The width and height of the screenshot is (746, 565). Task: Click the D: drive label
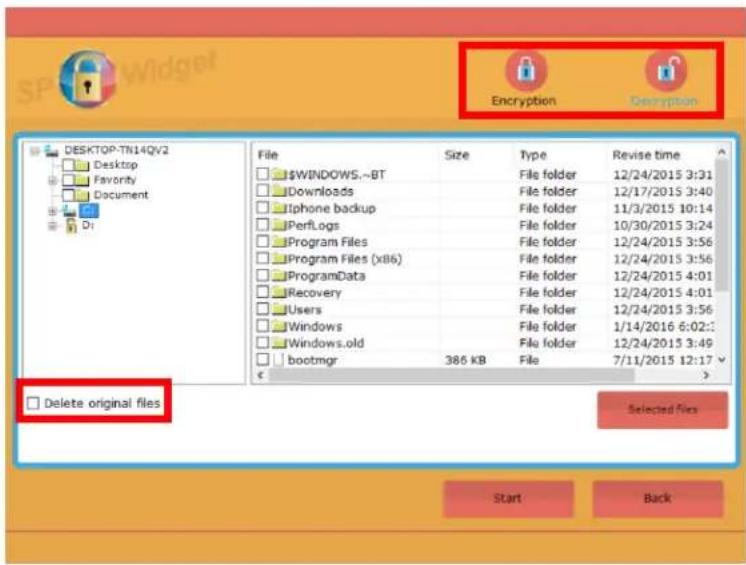pos(88,225)
